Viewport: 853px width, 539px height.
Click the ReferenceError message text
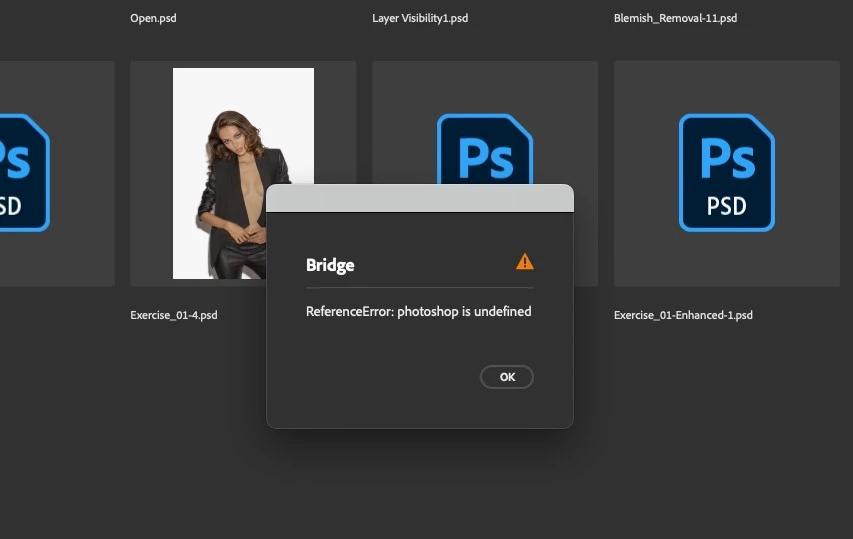418,311
